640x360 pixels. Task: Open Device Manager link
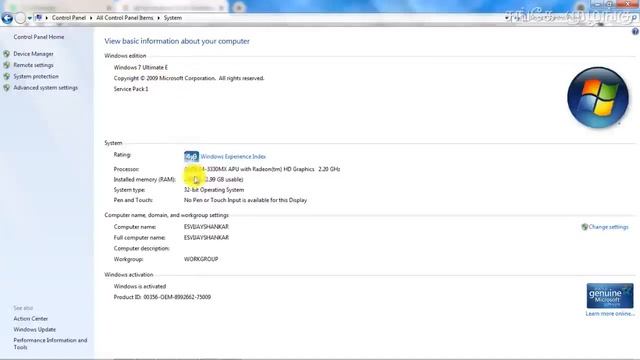tap(33, 54)
